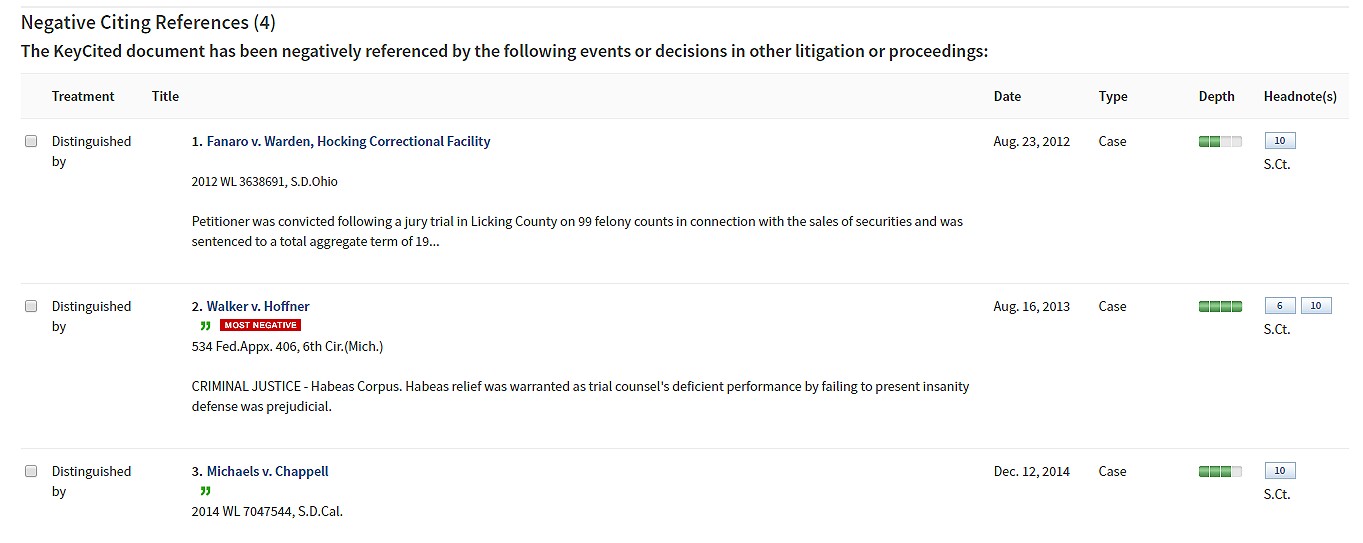Click green quotation icon under Michaels v. Chappell

pos(205,491)
